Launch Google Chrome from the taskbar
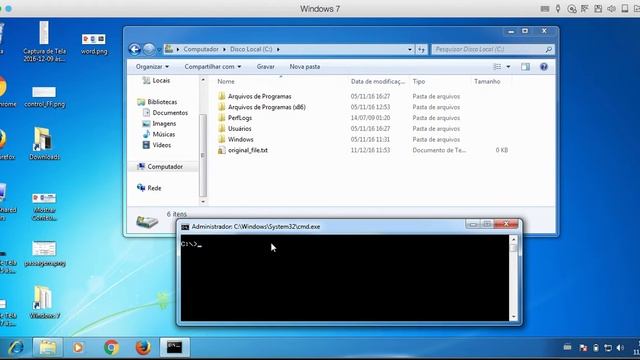The image size is (640, 360). click(111, 347)
